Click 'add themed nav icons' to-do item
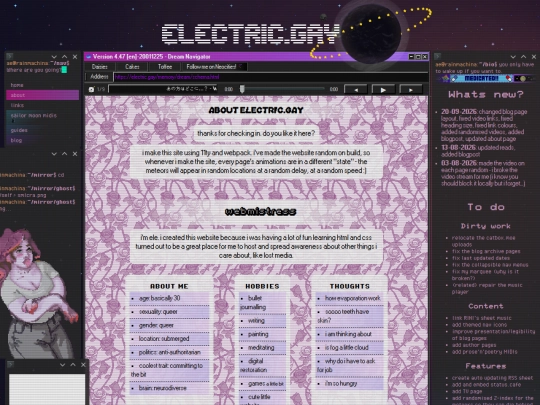The image size is (540, 405). coord(479,324)
